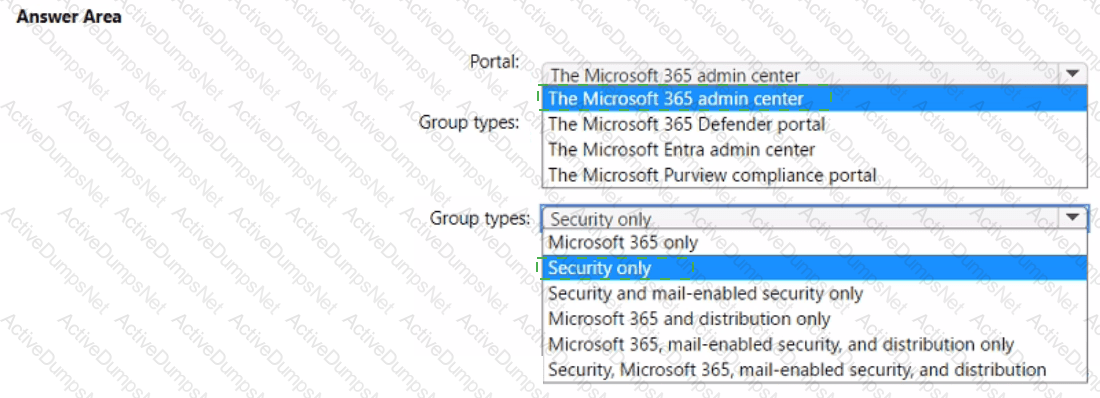
Task: Click the Group types: label beside Defender portal
Action: point(469,121)
